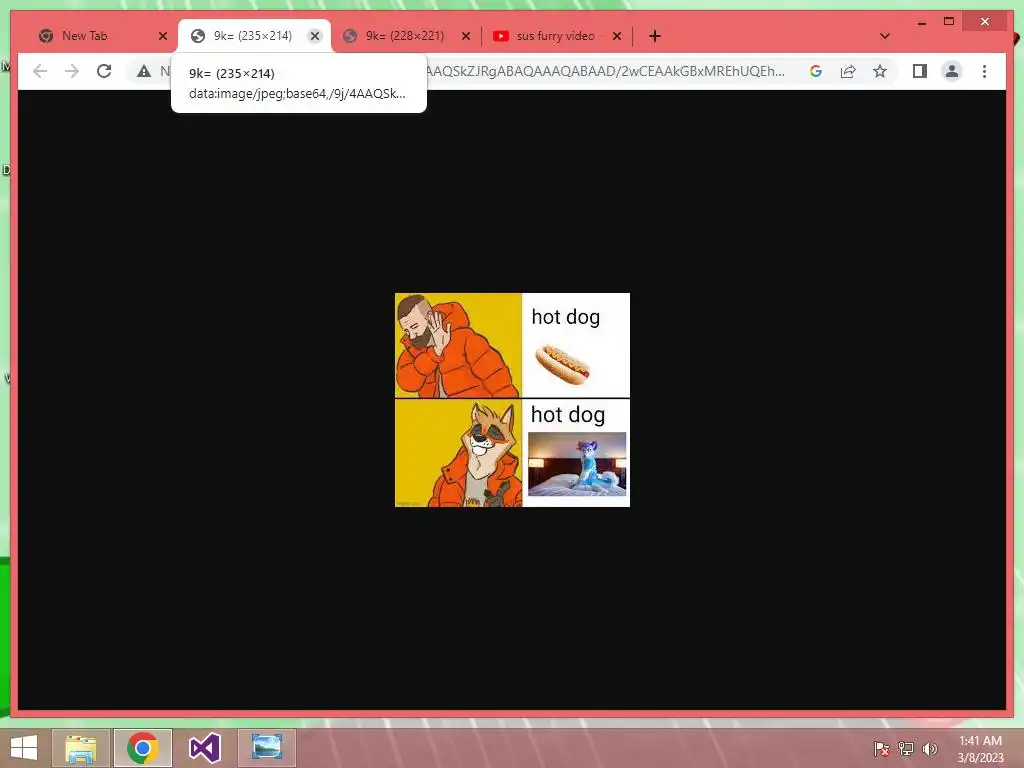The image size is (1024, 768).
Task: Open the photo viewer taskbar icon
Action: tap(266, 748)
